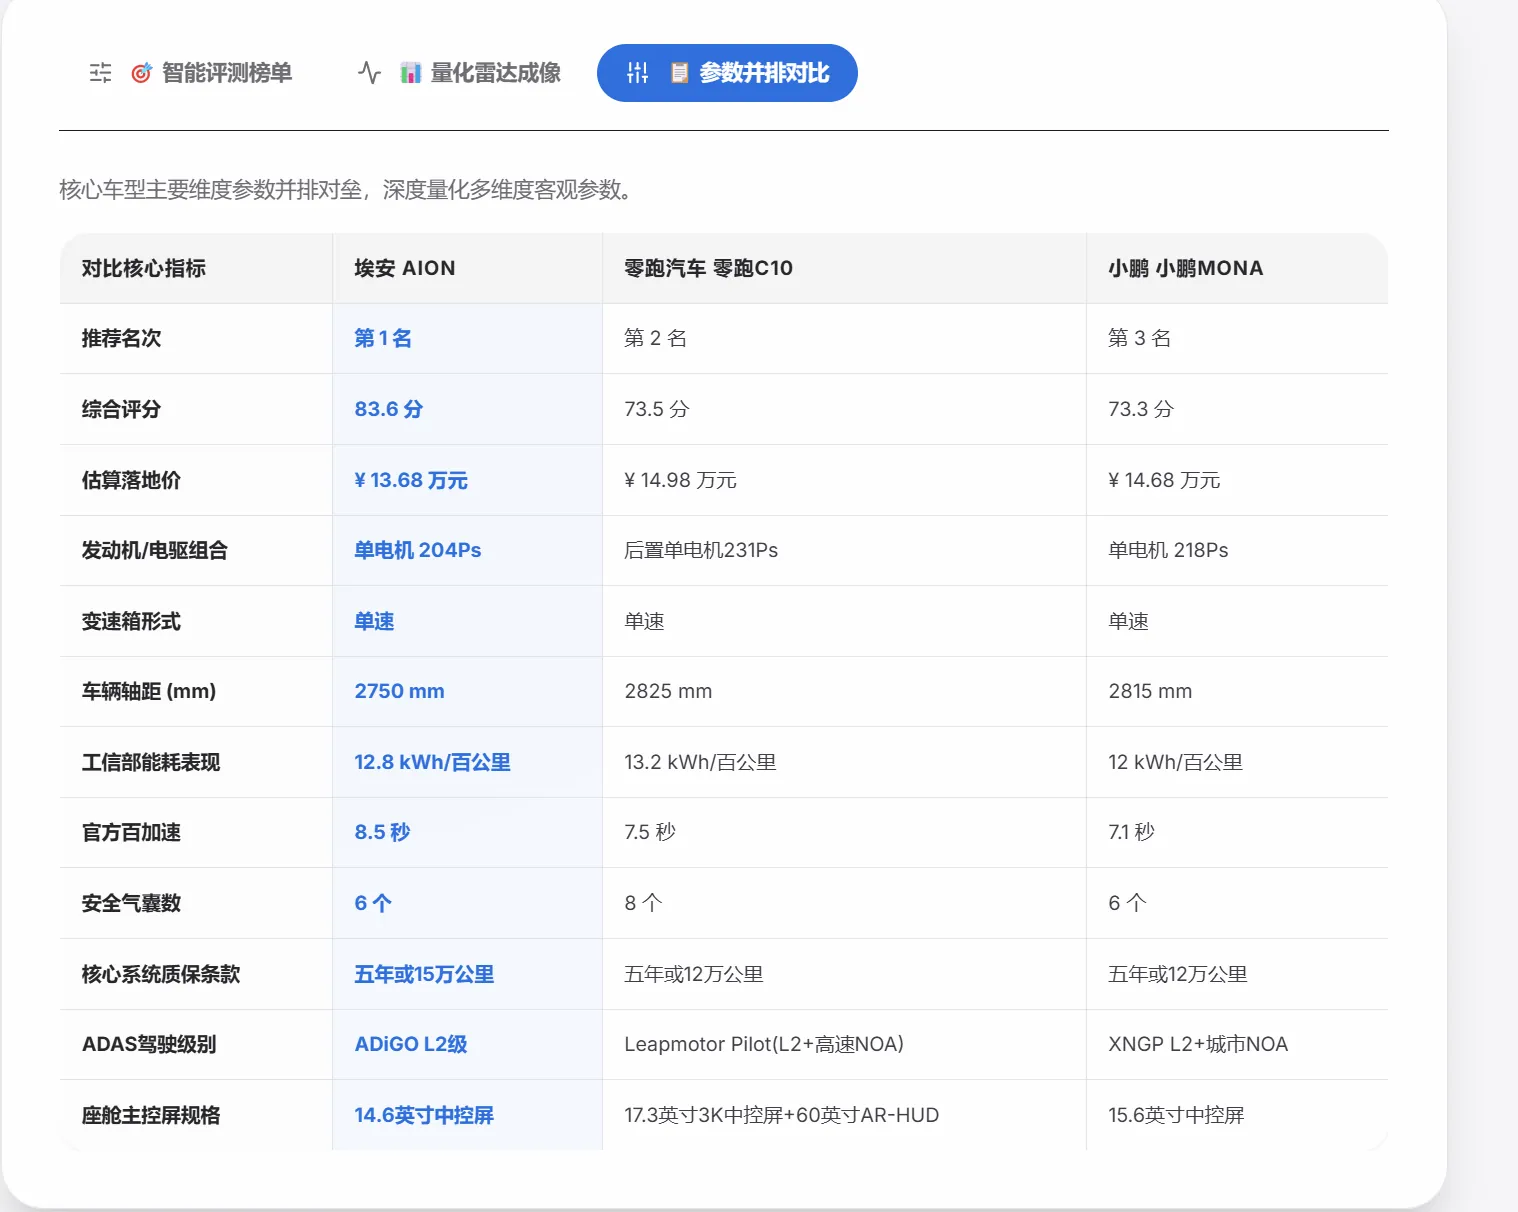1518x1212 pixels.
Task: Click the 座舱主控屏规格 row label
Action: click(x=151, y=1115)
